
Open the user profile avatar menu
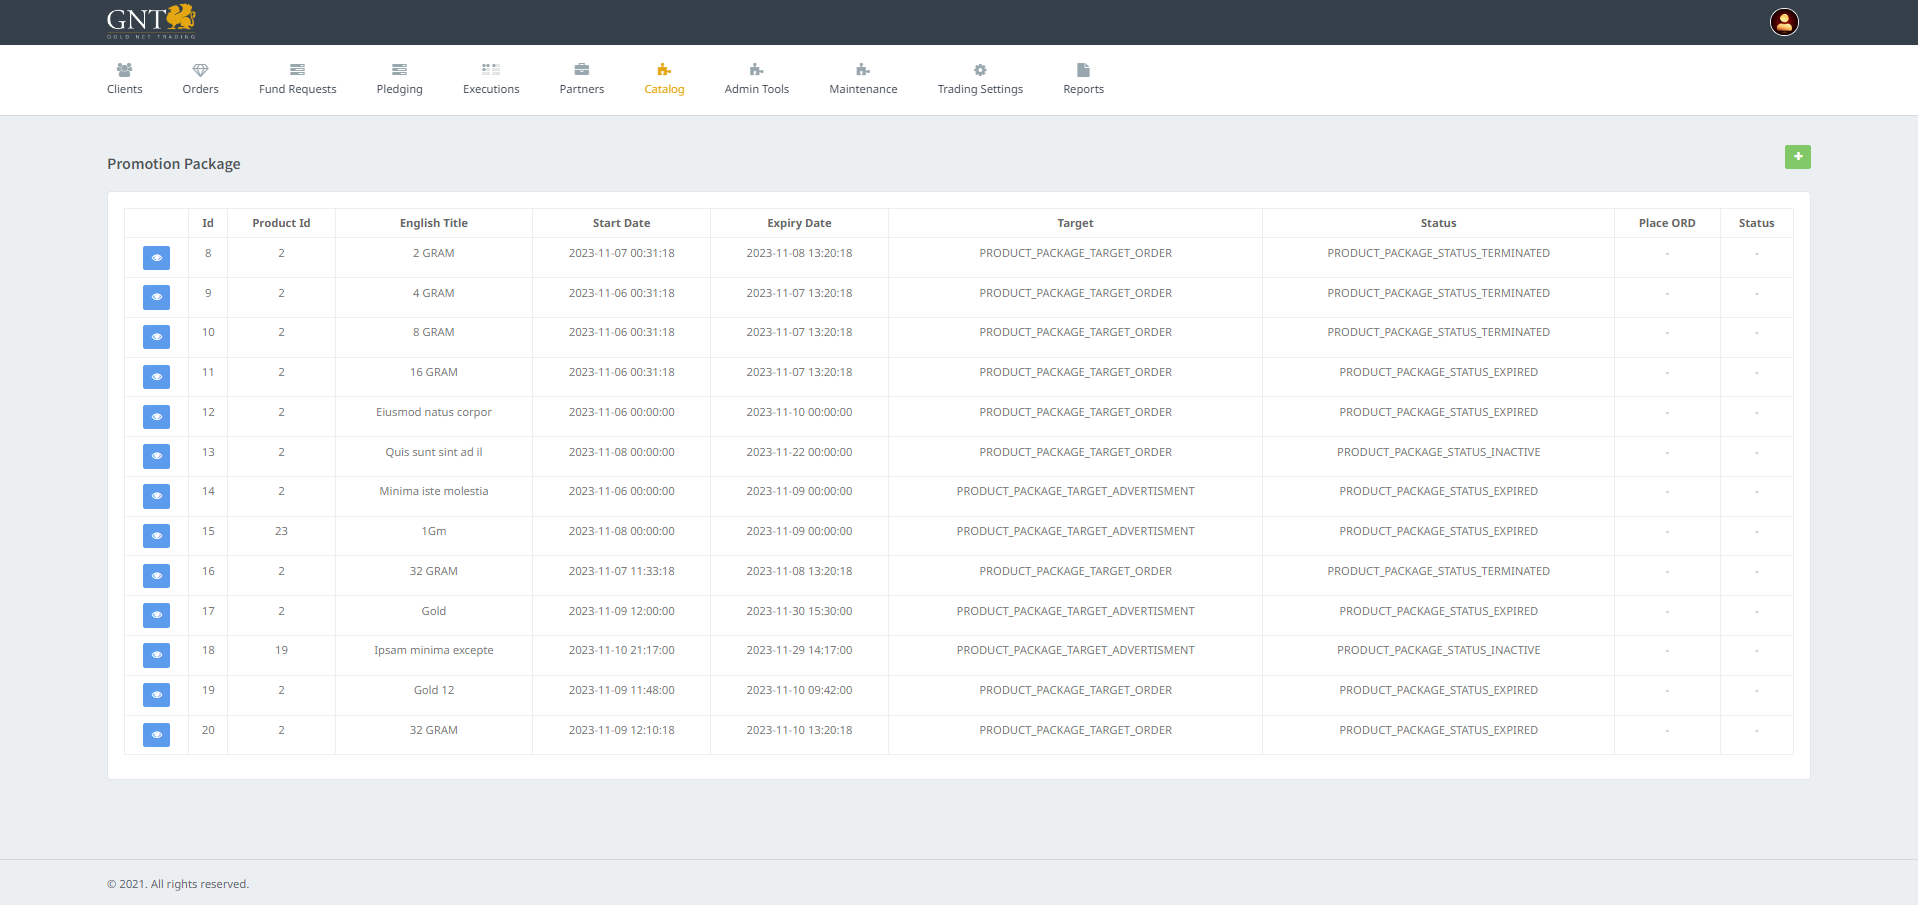tap(1784, 22)
